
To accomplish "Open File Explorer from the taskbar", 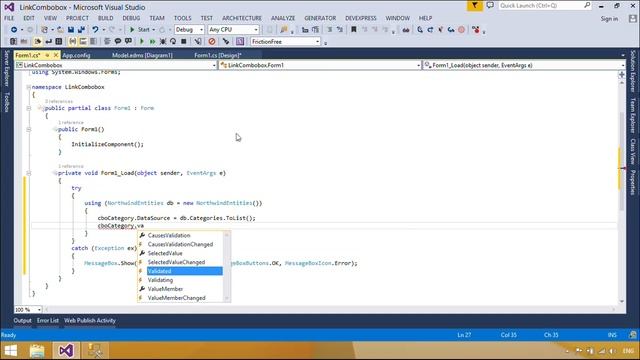I will tap(37, 351).
